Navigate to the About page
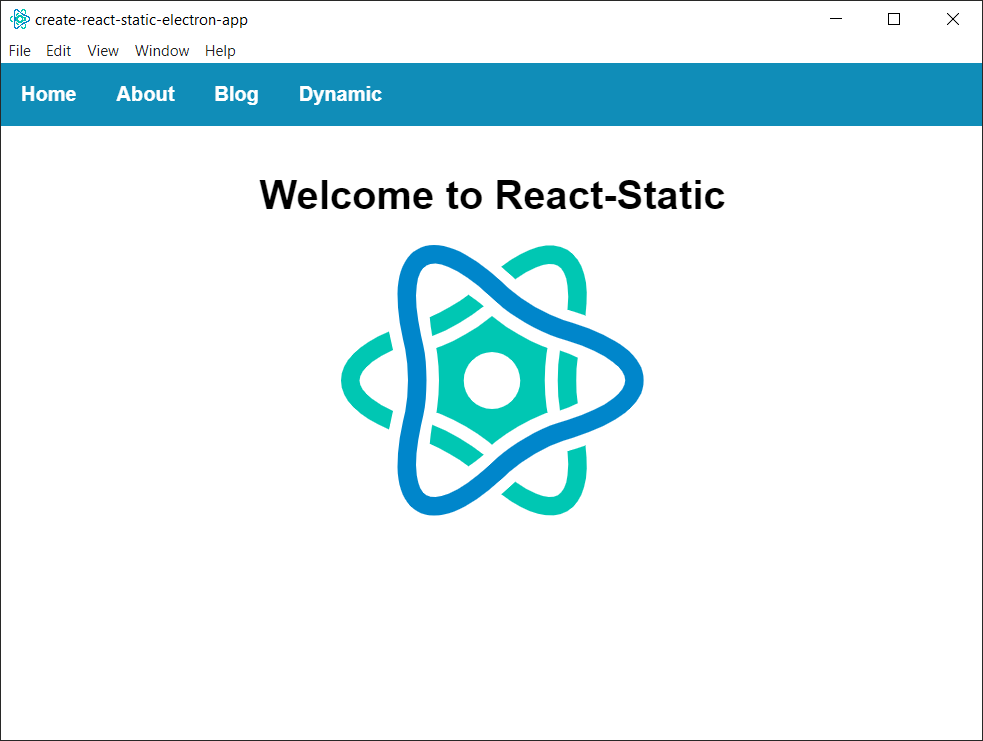The width and height of the screenshot is (983, 741). [x=145, y=94]
